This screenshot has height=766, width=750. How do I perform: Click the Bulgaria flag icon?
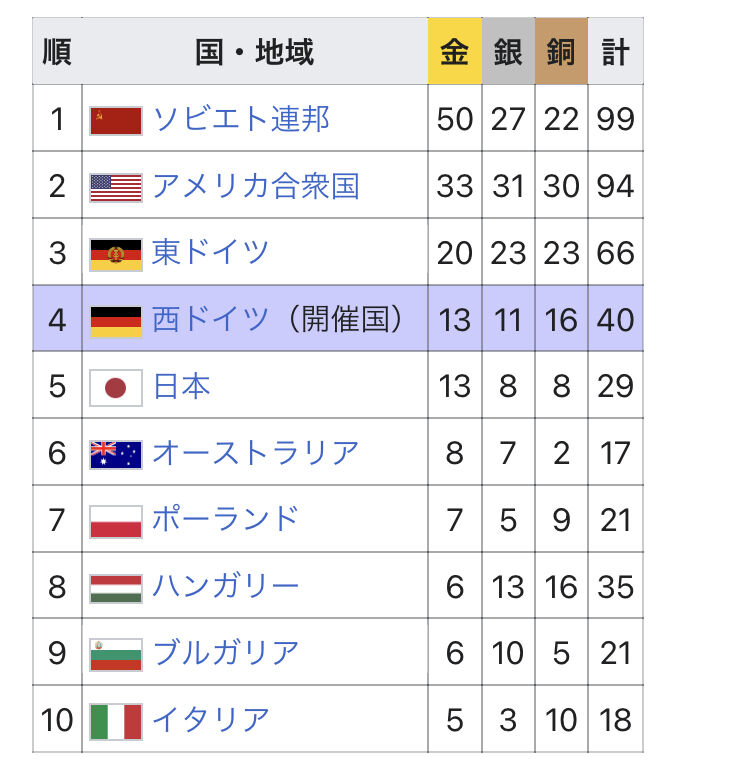(x=116, y=654)
